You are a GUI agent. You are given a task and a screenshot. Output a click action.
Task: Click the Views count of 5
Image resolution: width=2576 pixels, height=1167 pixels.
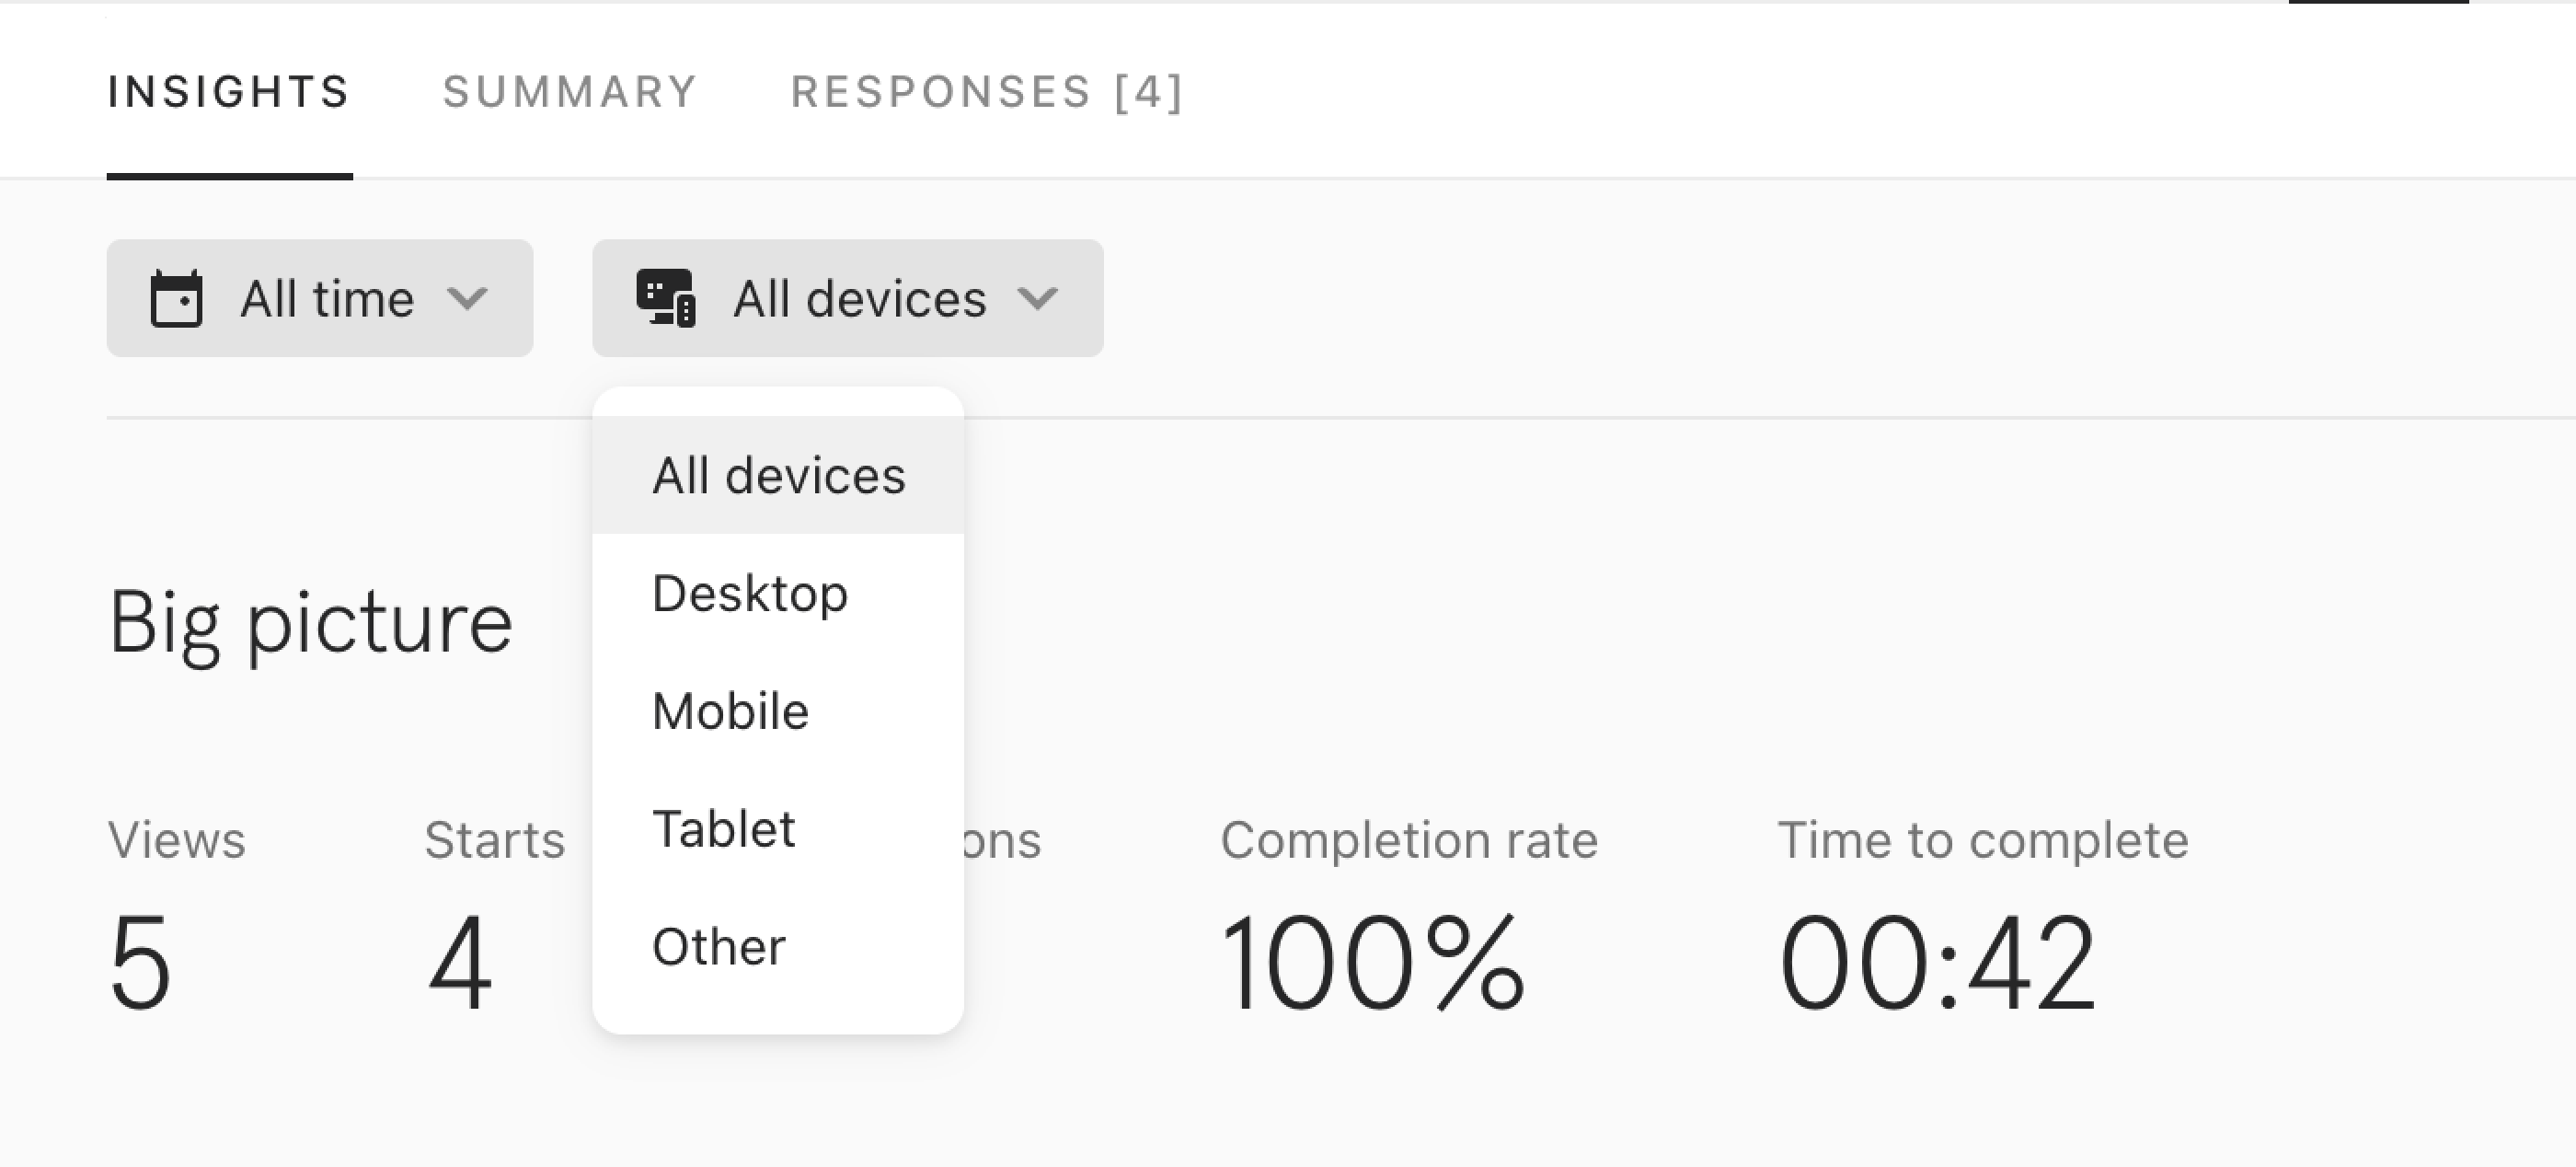coord(140,963)
